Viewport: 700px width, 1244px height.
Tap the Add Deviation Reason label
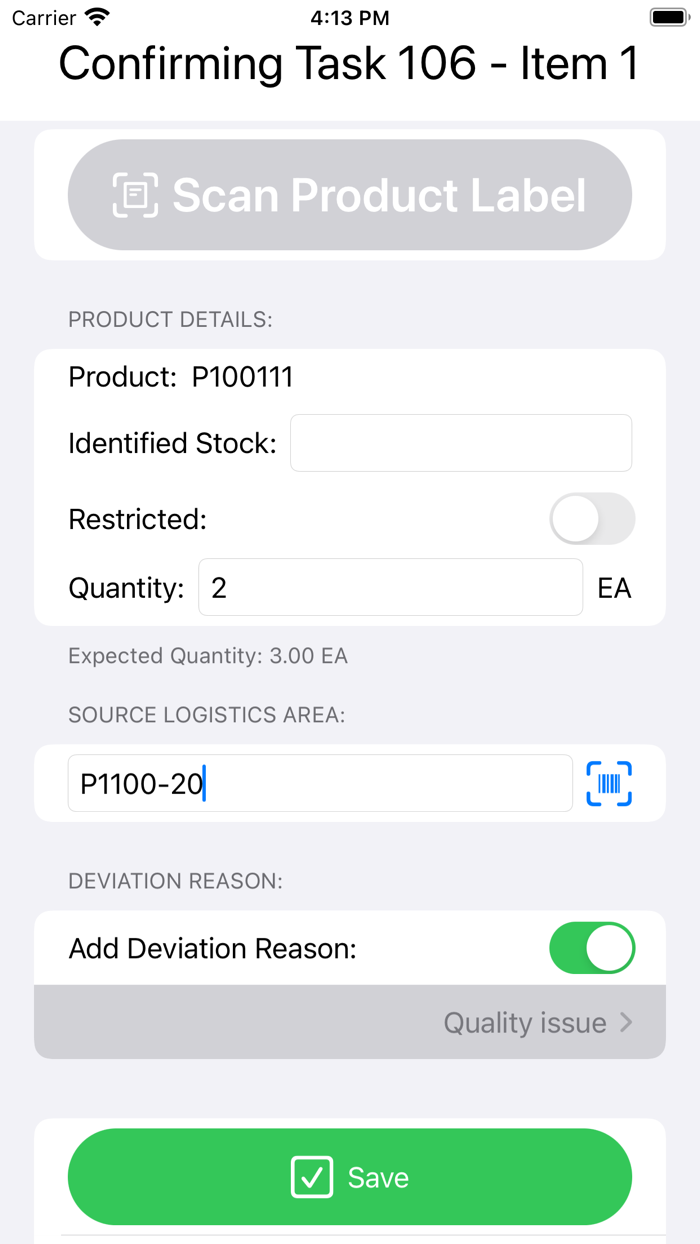click(x=212, y=948)
